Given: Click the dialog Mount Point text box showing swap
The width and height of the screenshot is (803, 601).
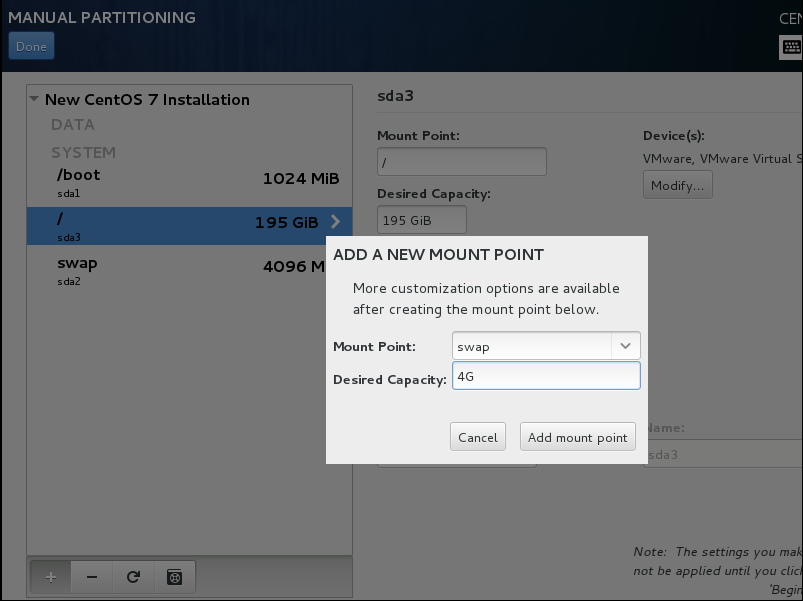Looking at the screenshot, I should point(531,346).
